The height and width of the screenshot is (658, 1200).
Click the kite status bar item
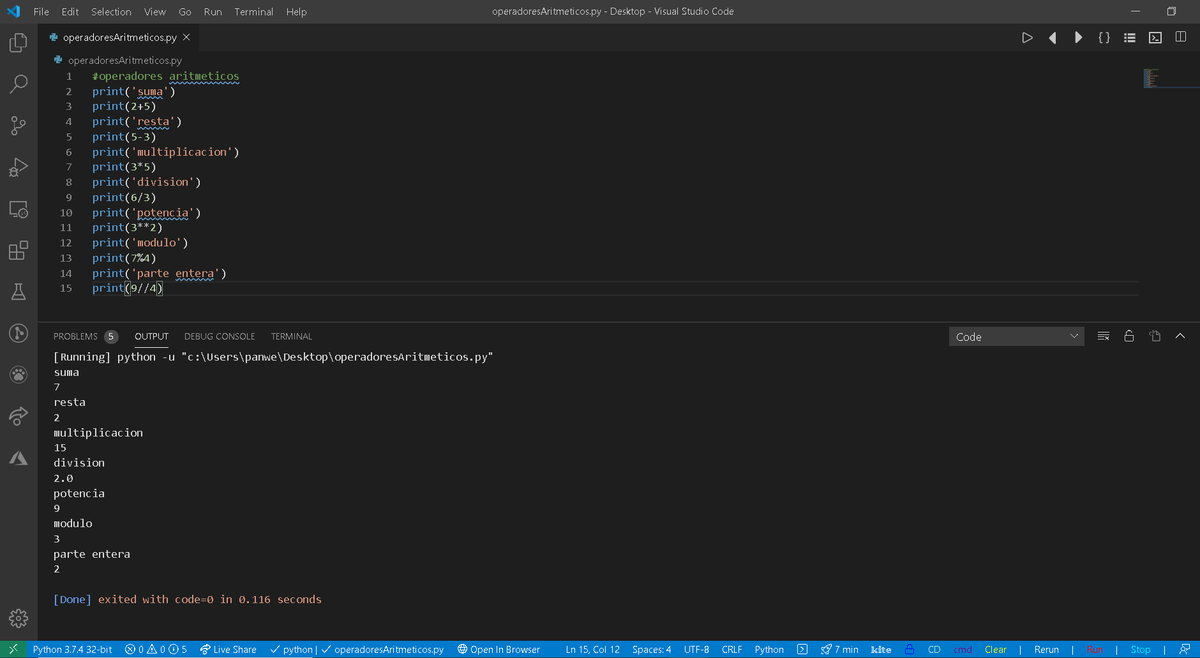tap(882, 649)
